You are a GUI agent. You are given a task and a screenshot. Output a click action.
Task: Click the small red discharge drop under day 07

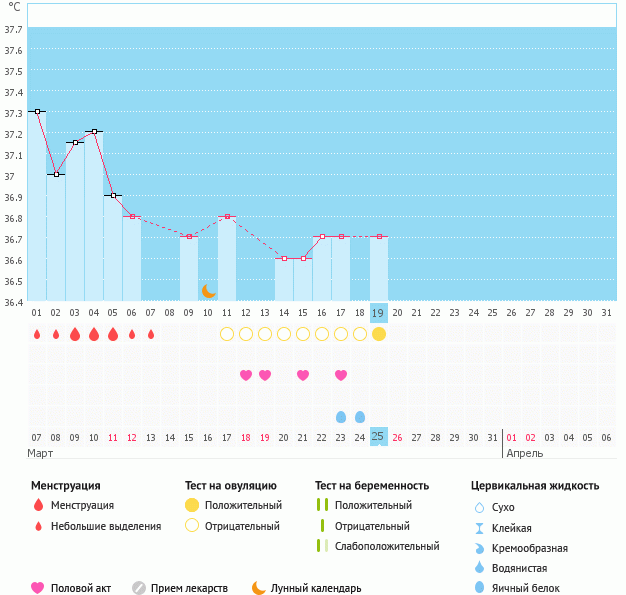pos(151,334)
